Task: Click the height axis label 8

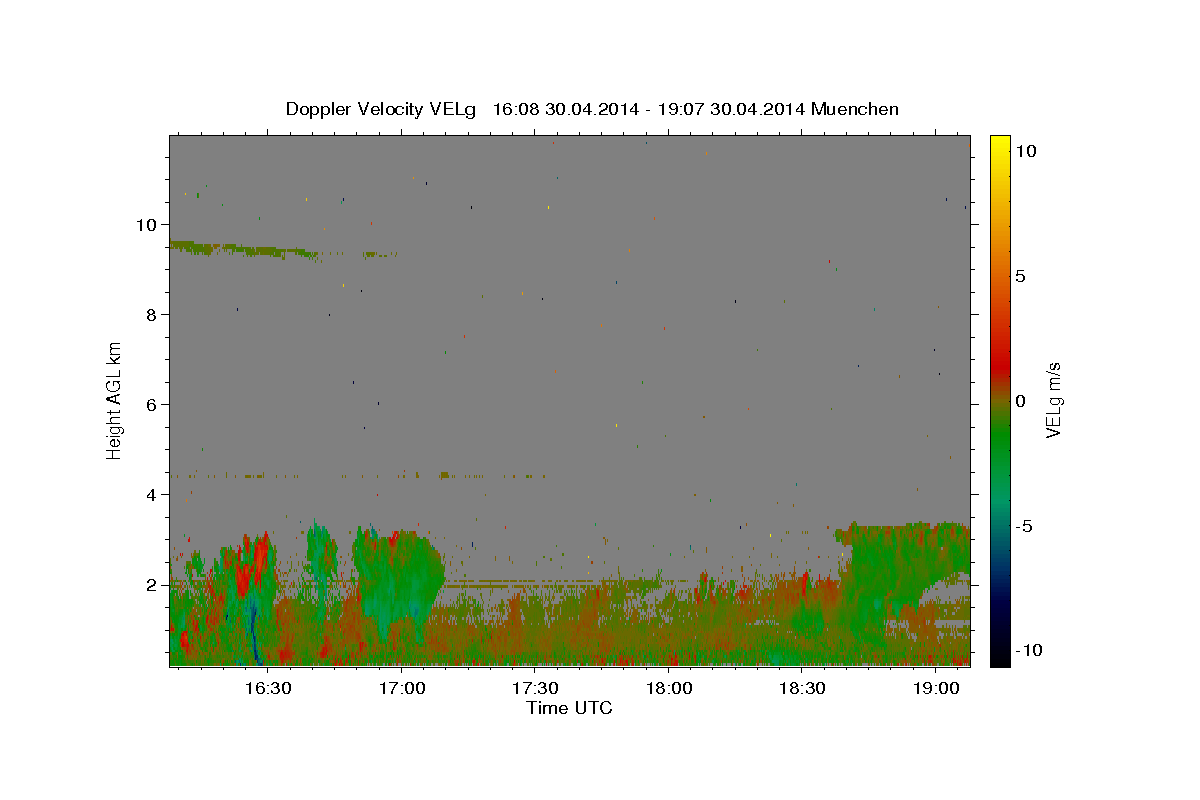Action: pos(152,314)
